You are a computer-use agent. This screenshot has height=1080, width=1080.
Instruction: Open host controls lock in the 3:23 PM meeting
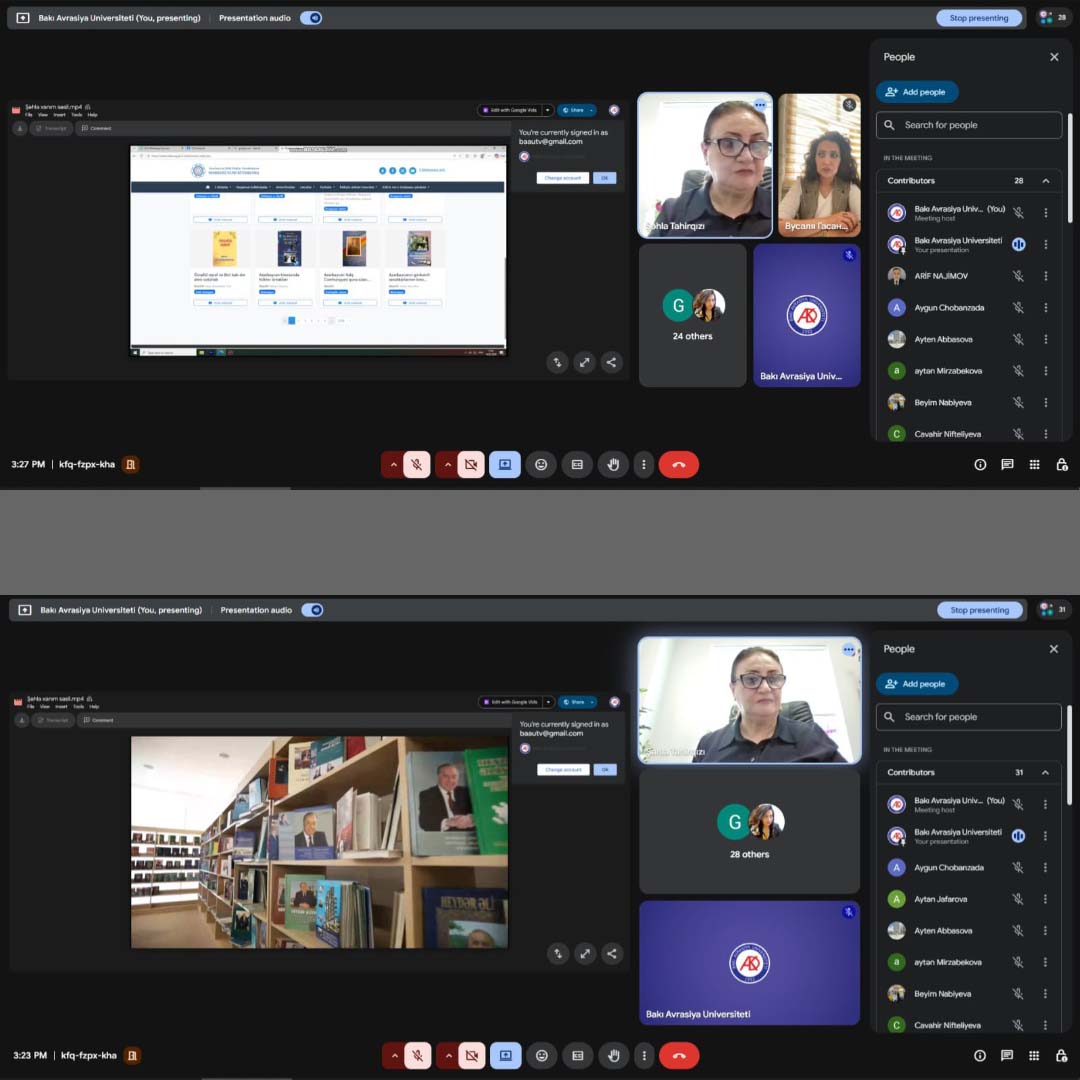pyautogui.click(x=1062, y=1055)
